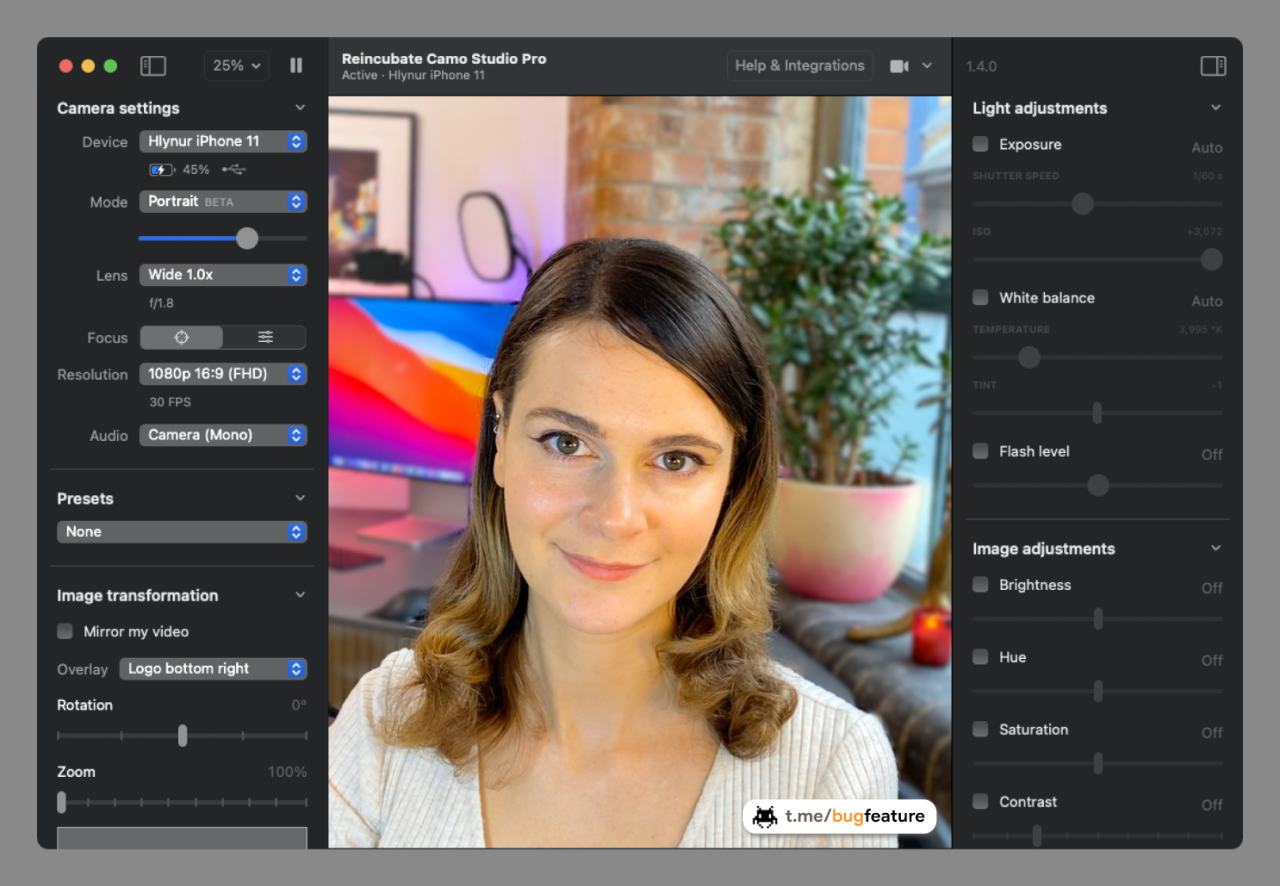Viewport: 1280px width, 886px height.
Task: Enable the Exposure checkbox
Action: 981,144
